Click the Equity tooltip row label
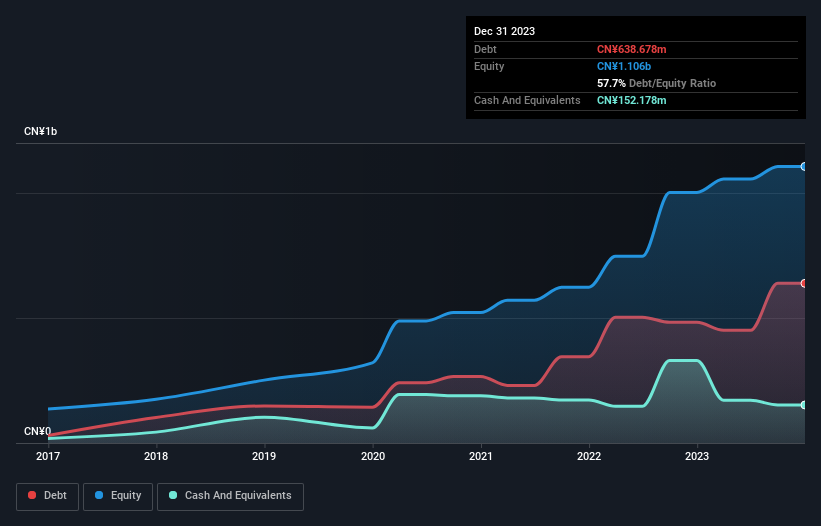Screen dimensions: 821x526 pyautogui.click(x=489, y=66)
